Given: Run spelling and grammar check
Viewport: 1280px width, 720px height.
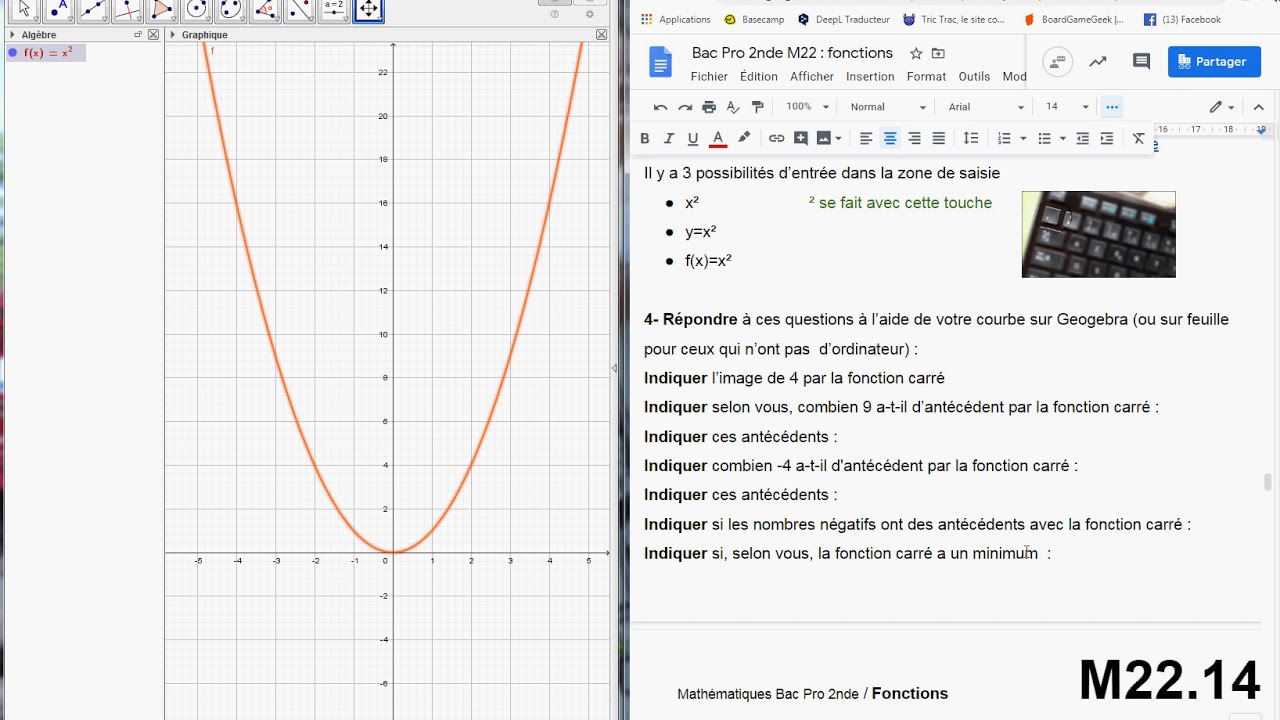Looking at the screenshot, I should click(733, 107).
